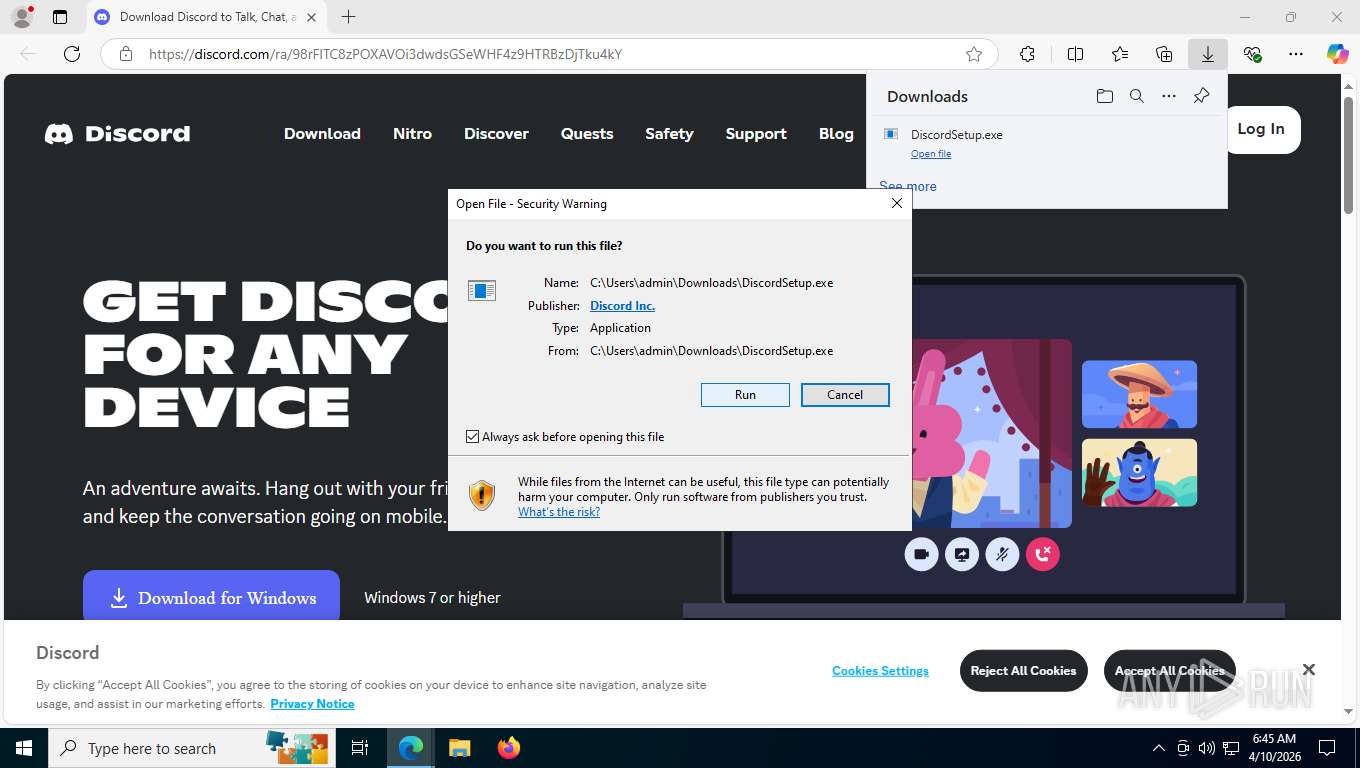Toggle split screen view icon
1360x768 pixels.
pyautogui.click(x=1075, y=54)
